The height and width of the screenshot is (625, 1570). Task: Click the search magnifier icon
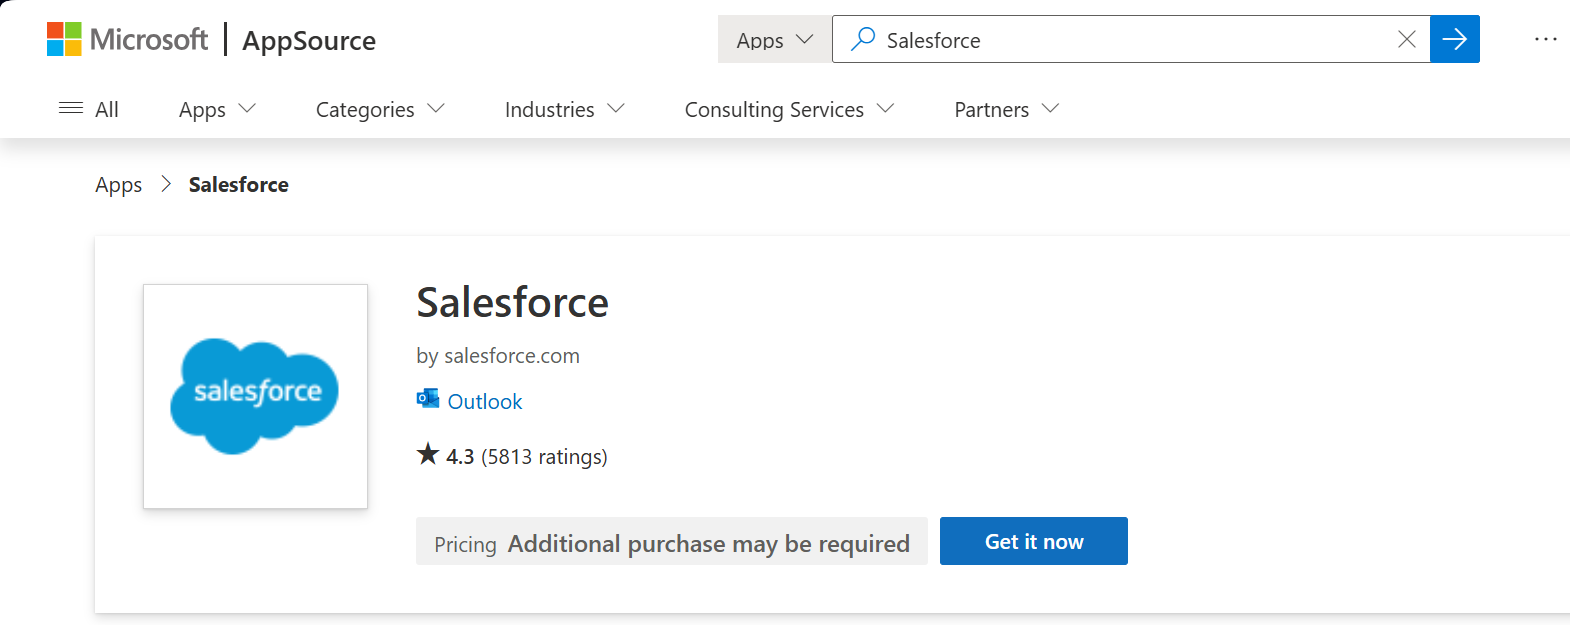click(x=863, y=39)
